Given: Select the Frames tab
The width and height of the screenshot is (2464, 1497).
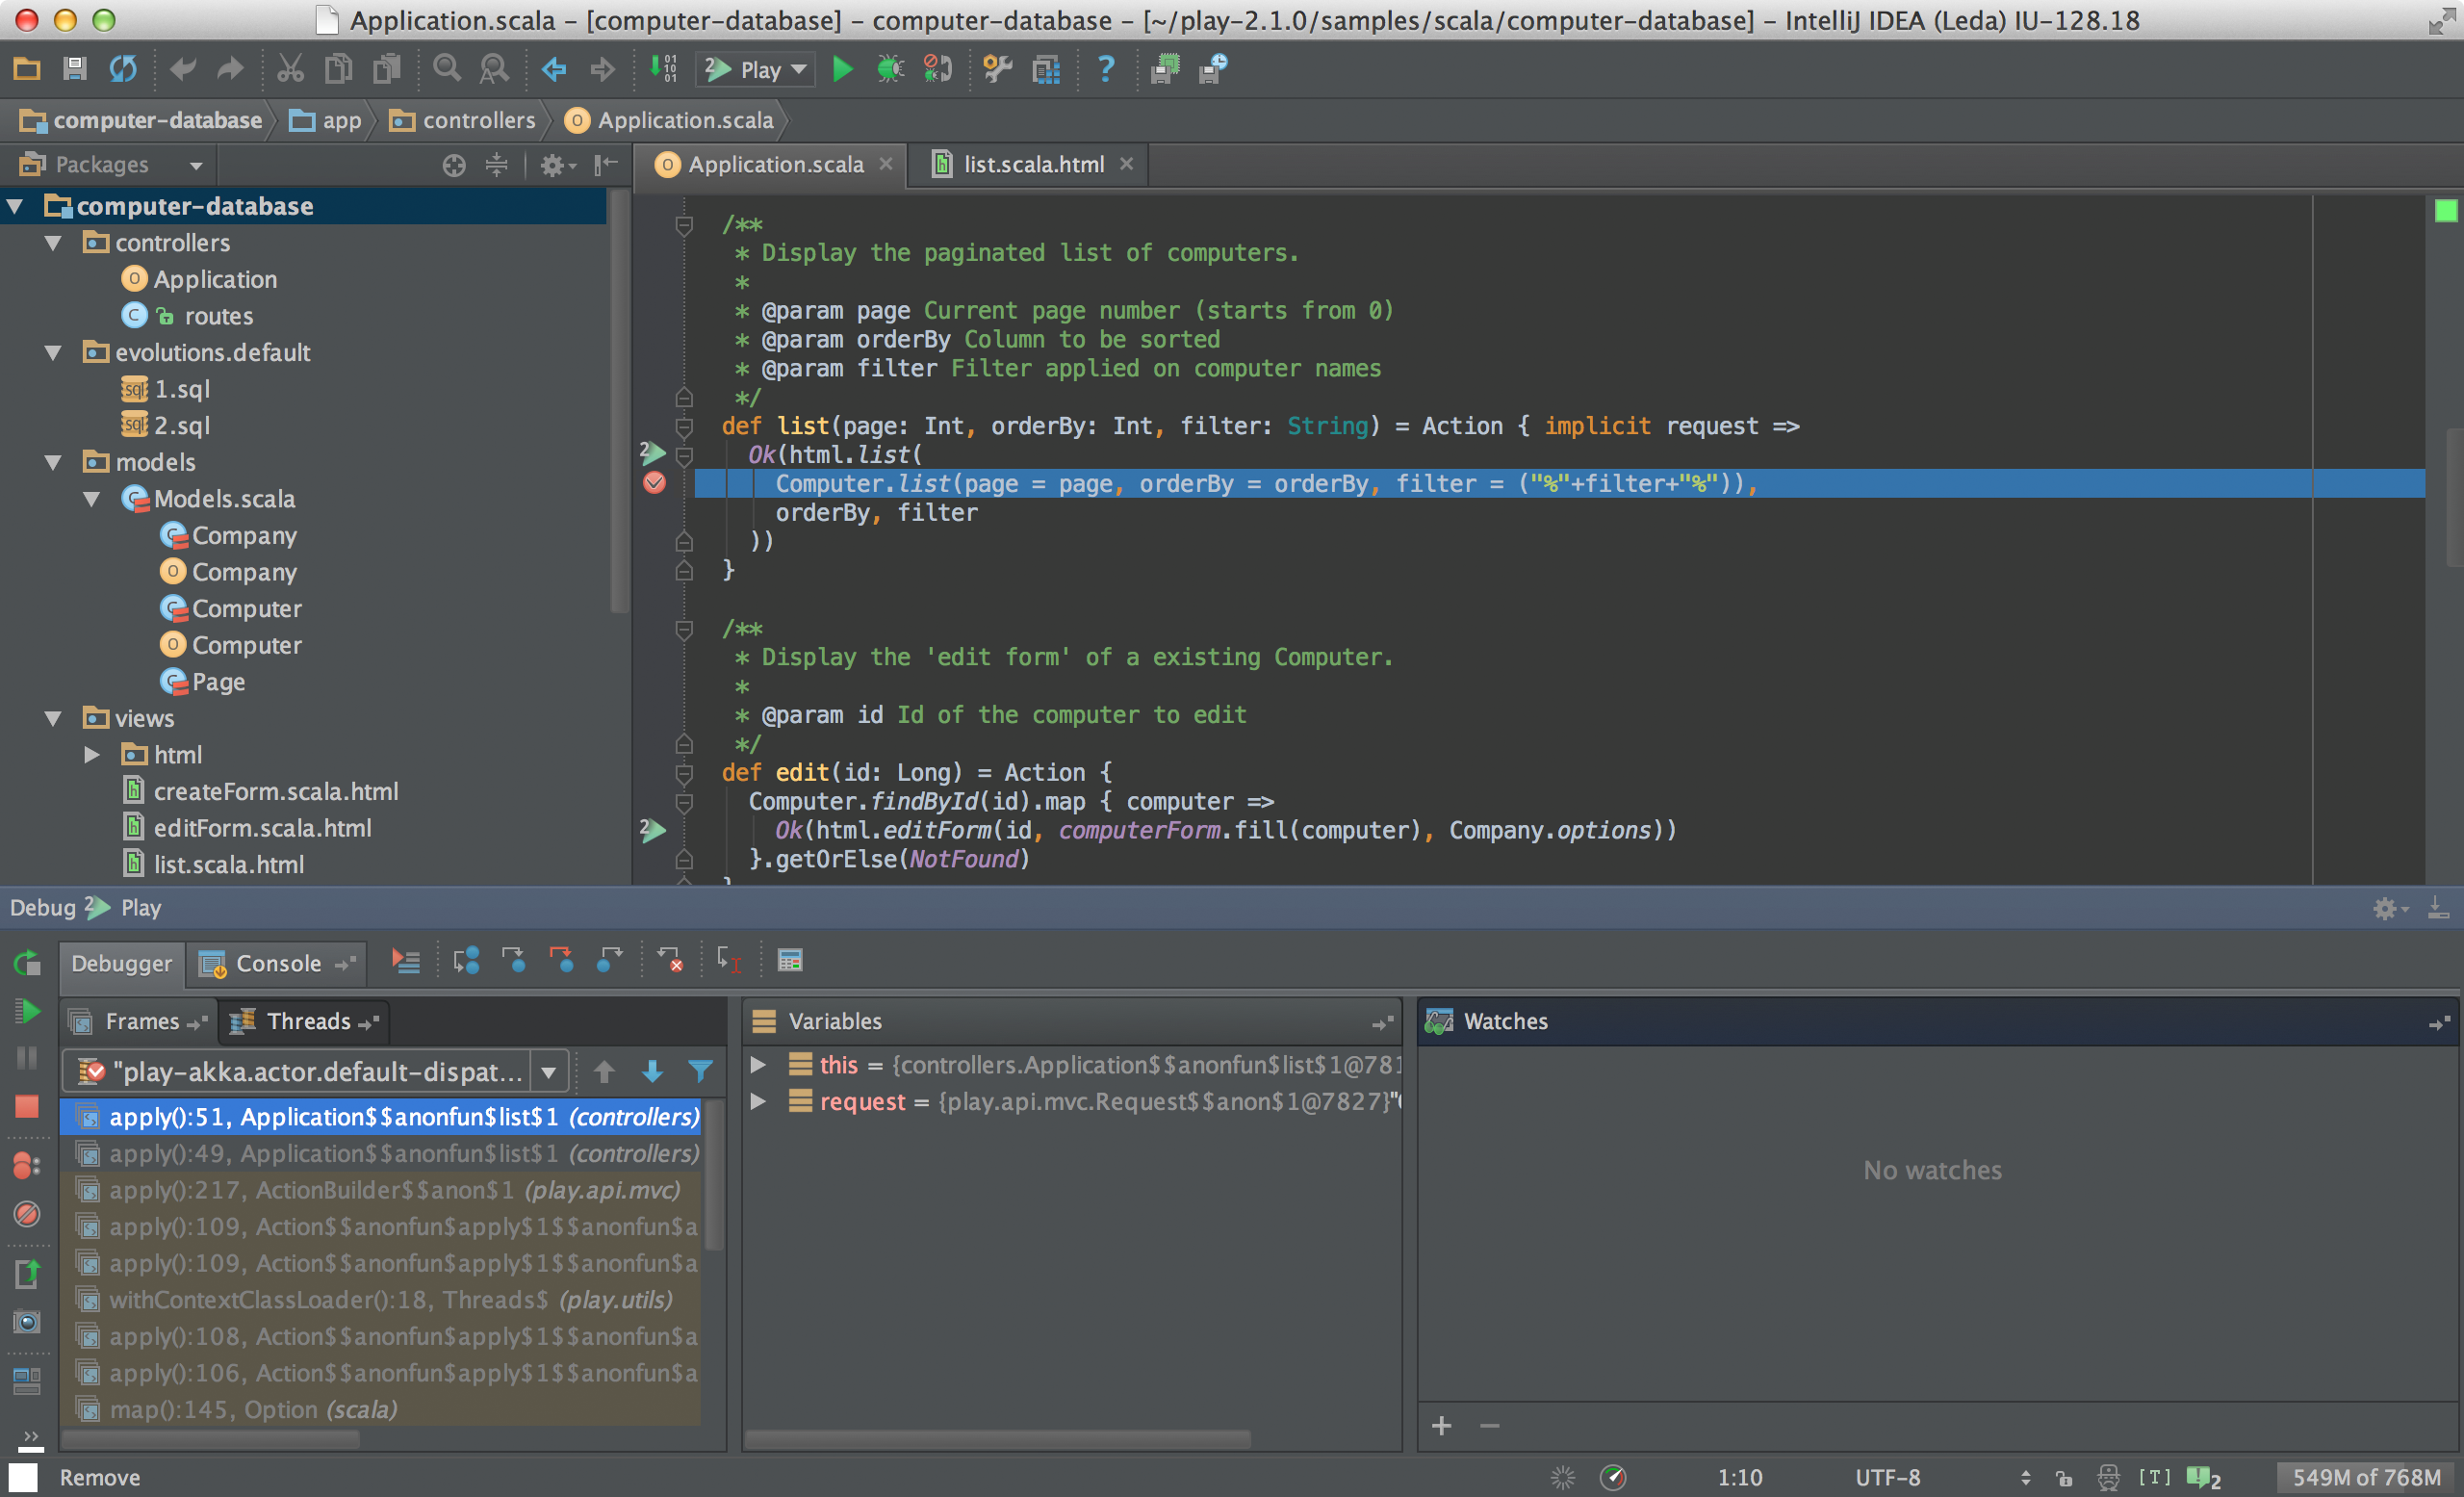Looking at the screenshot, I should [x=138, y=1021].
